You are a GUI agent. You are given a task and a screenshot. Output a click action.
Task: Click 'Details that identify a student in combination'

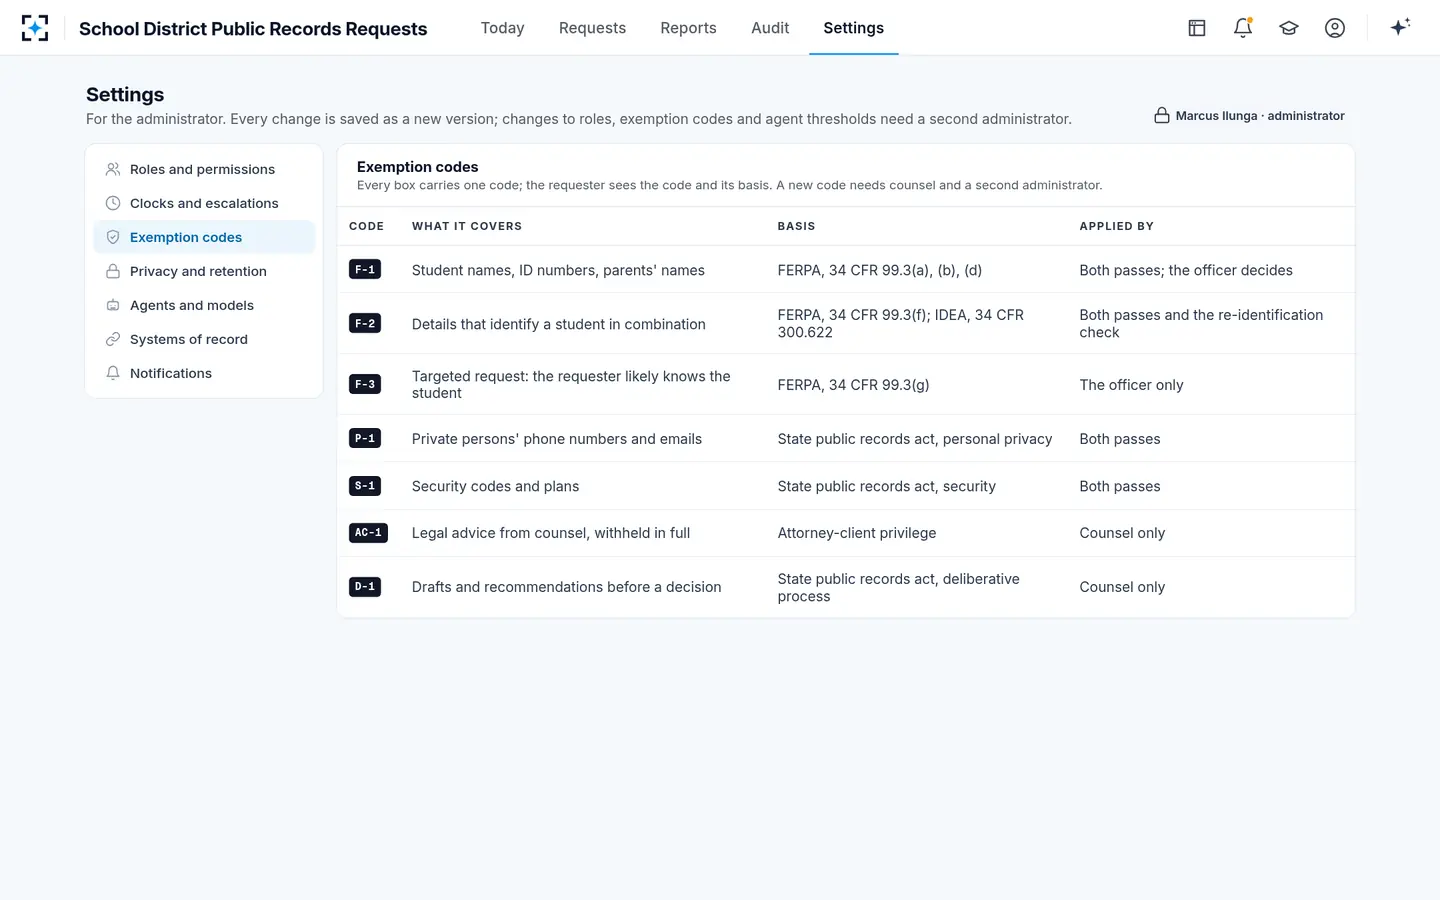pos(558,324)
